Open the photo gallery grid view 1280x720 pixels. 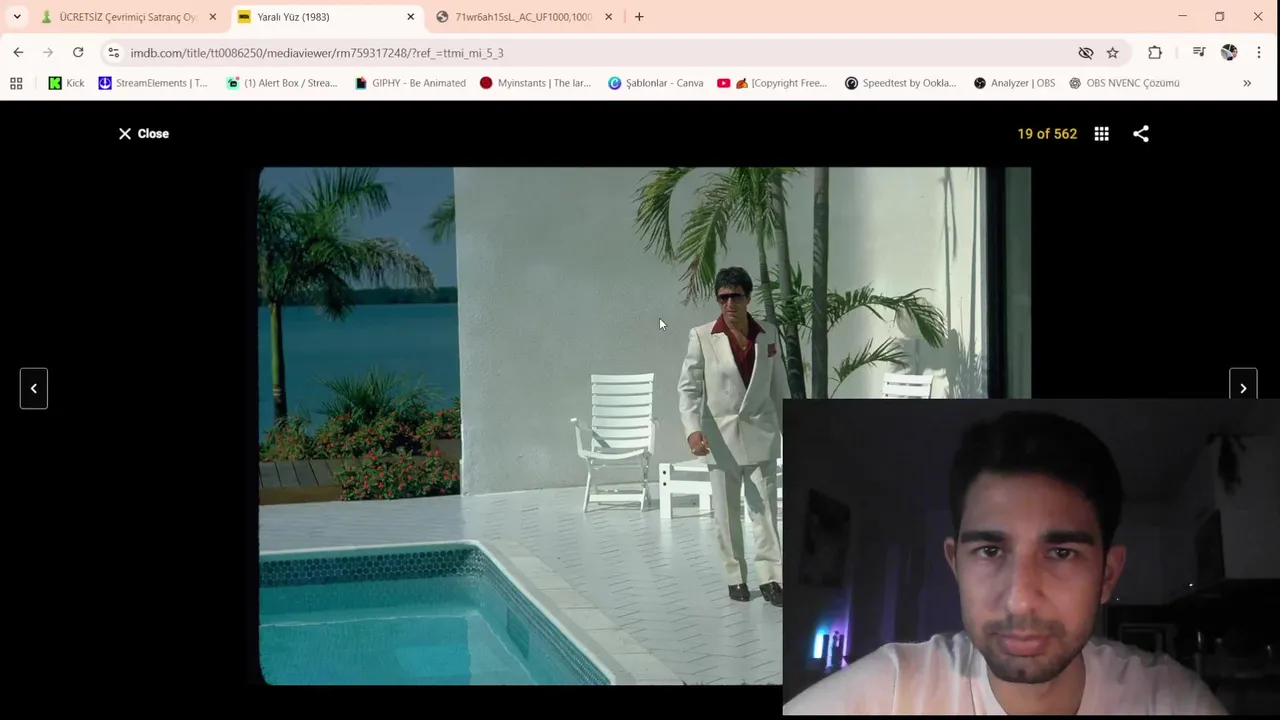(1101, 134)
